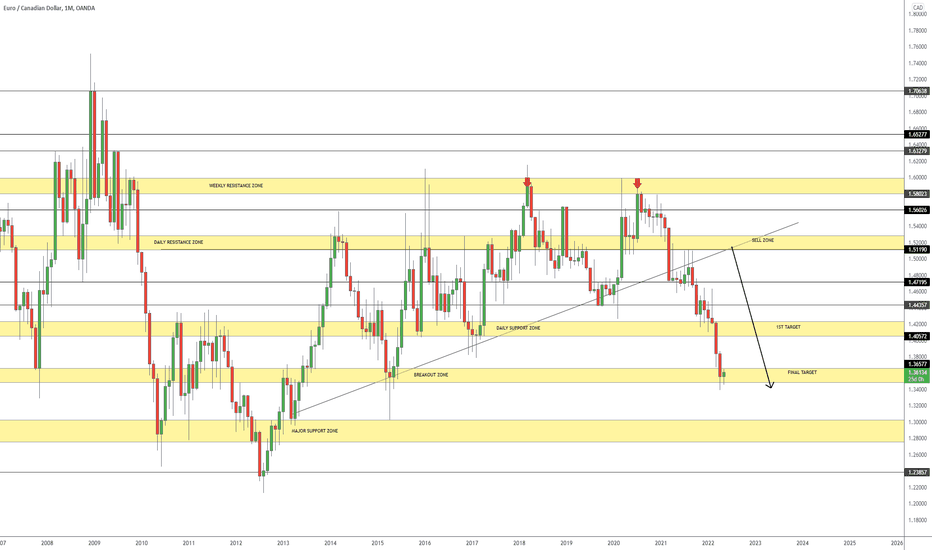Image resolution: width=932 pixels, height=550 pixels.
Task: Click the 1.34000 price axis tick
Action: [918, 389]
